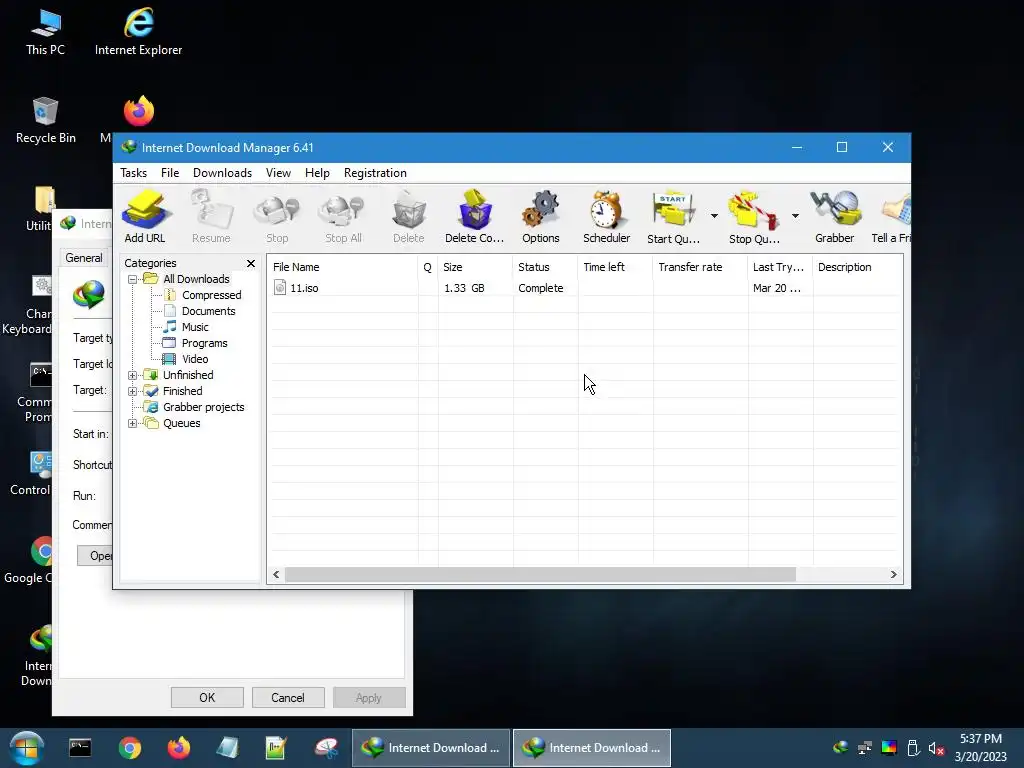1024x768 pixels.
Task: Close the Categories panel
Action: click(x=251, y=263)
